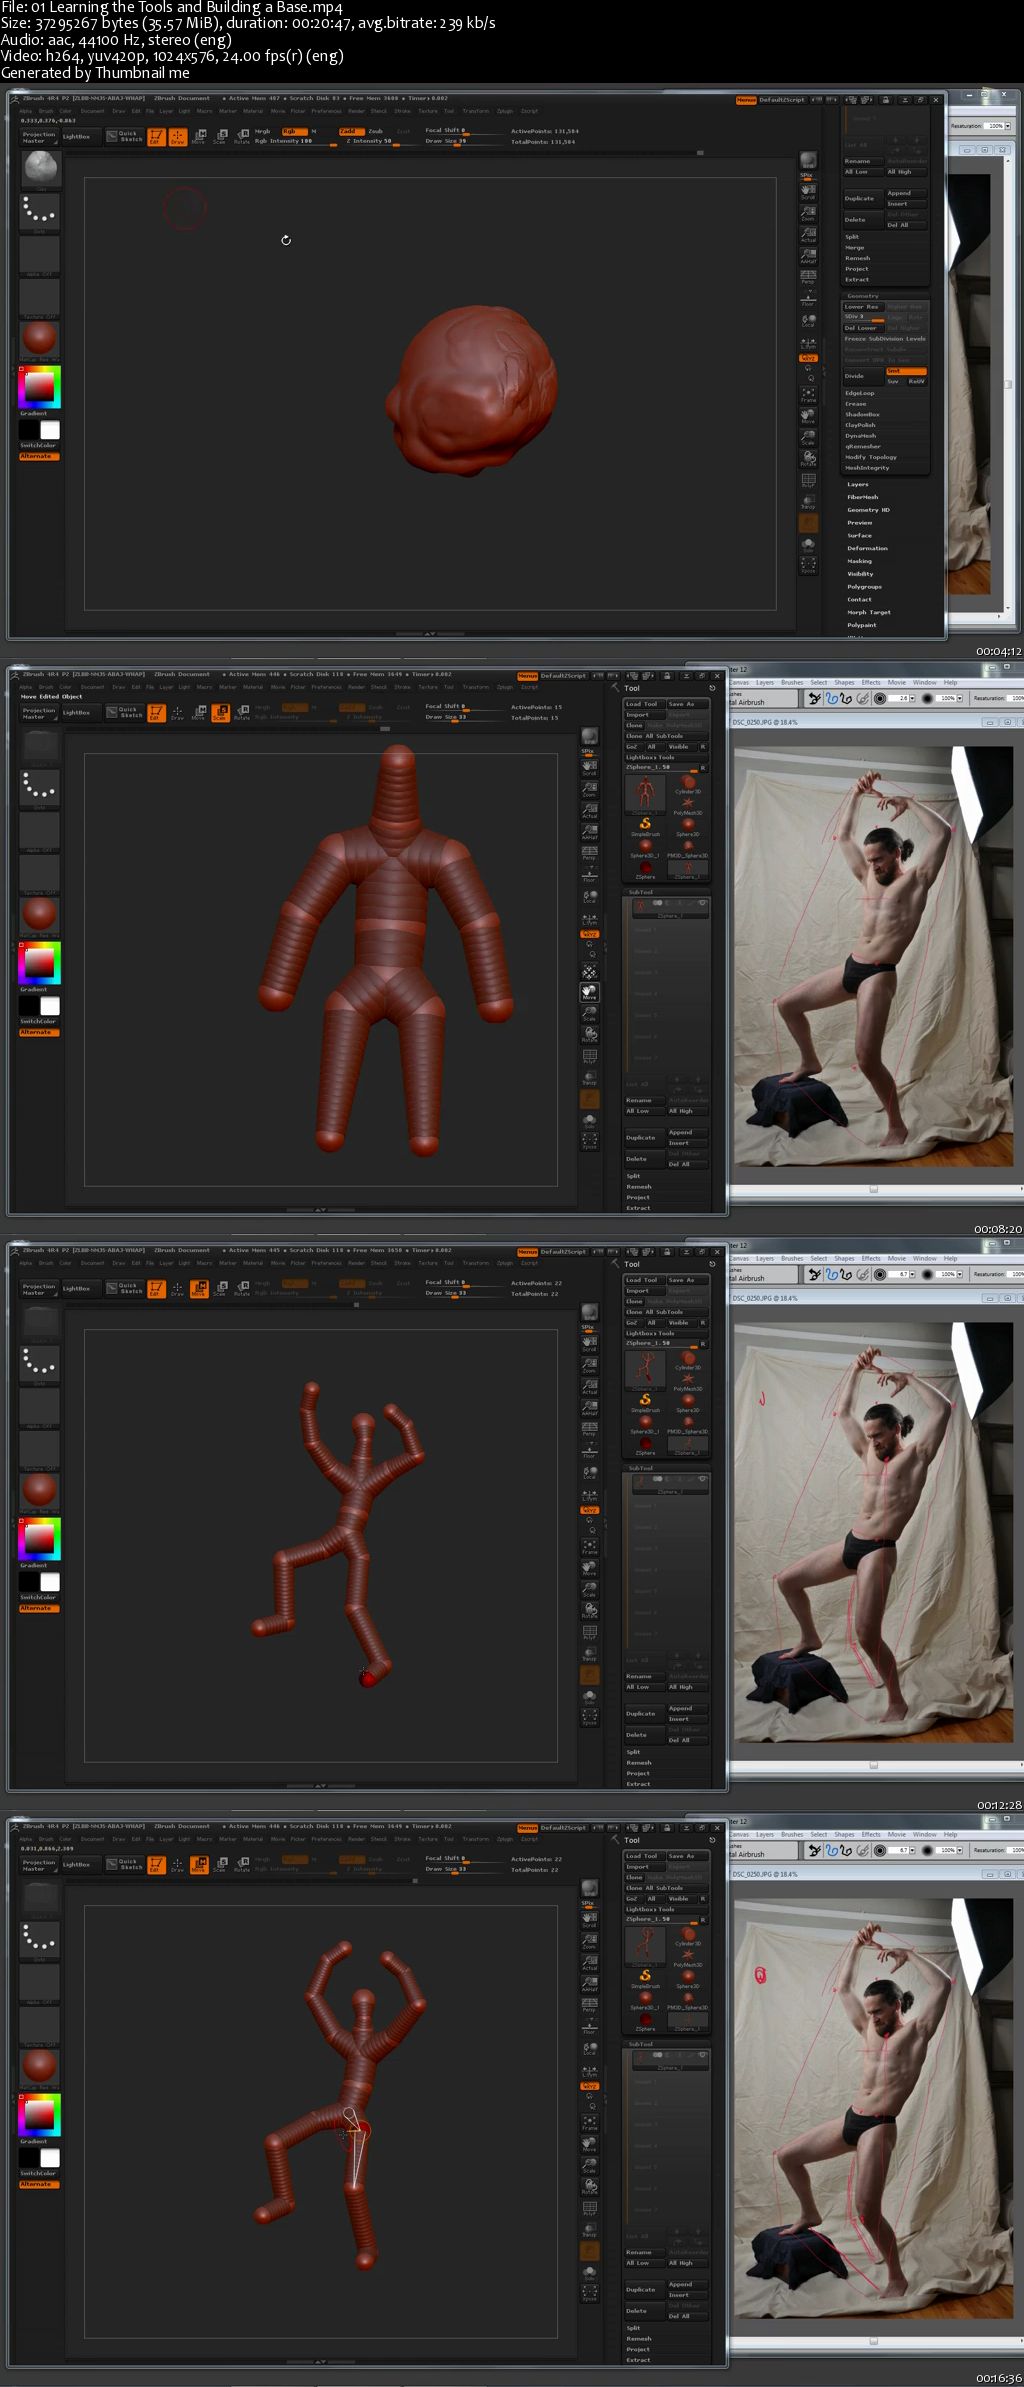In the 00:04:12 frame, select top-shelf Rotate icon
The height and width of the screenshot is (2387, 1024).
241,137
